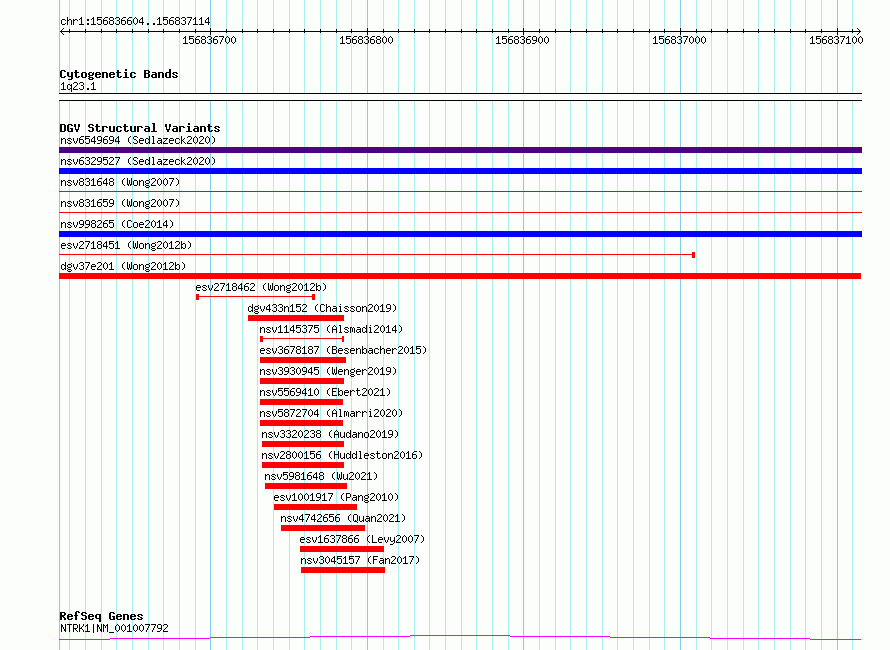Open nsv5569410 (Ebert2021) variant label

click(x=325, y=392)
